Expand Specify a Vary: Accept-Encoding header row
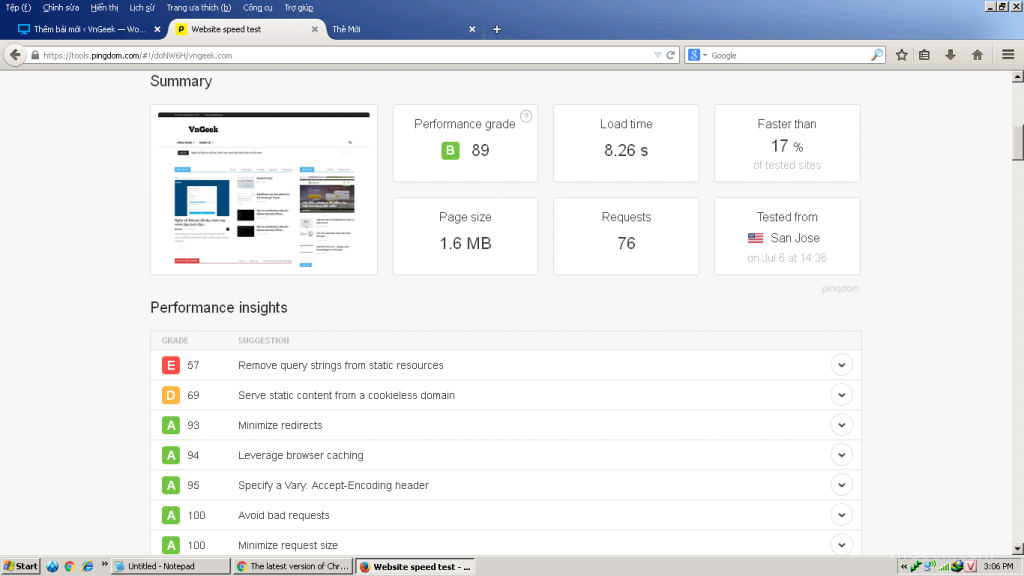 (842, 485)
